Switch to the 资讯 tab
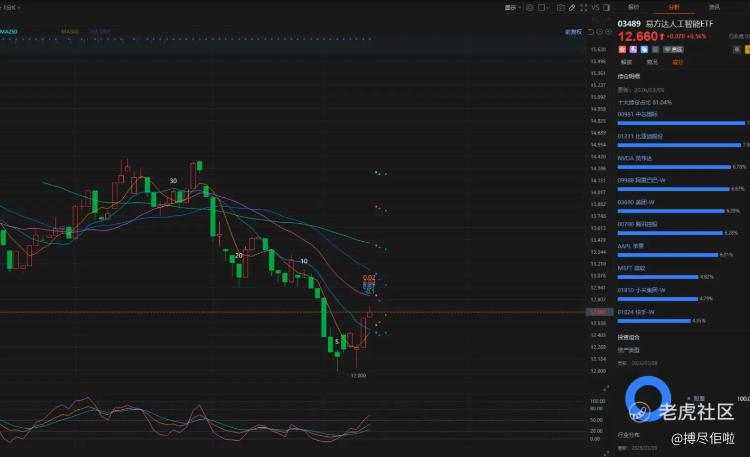Viewport: 750px width, 457px height. pos(714,7)
